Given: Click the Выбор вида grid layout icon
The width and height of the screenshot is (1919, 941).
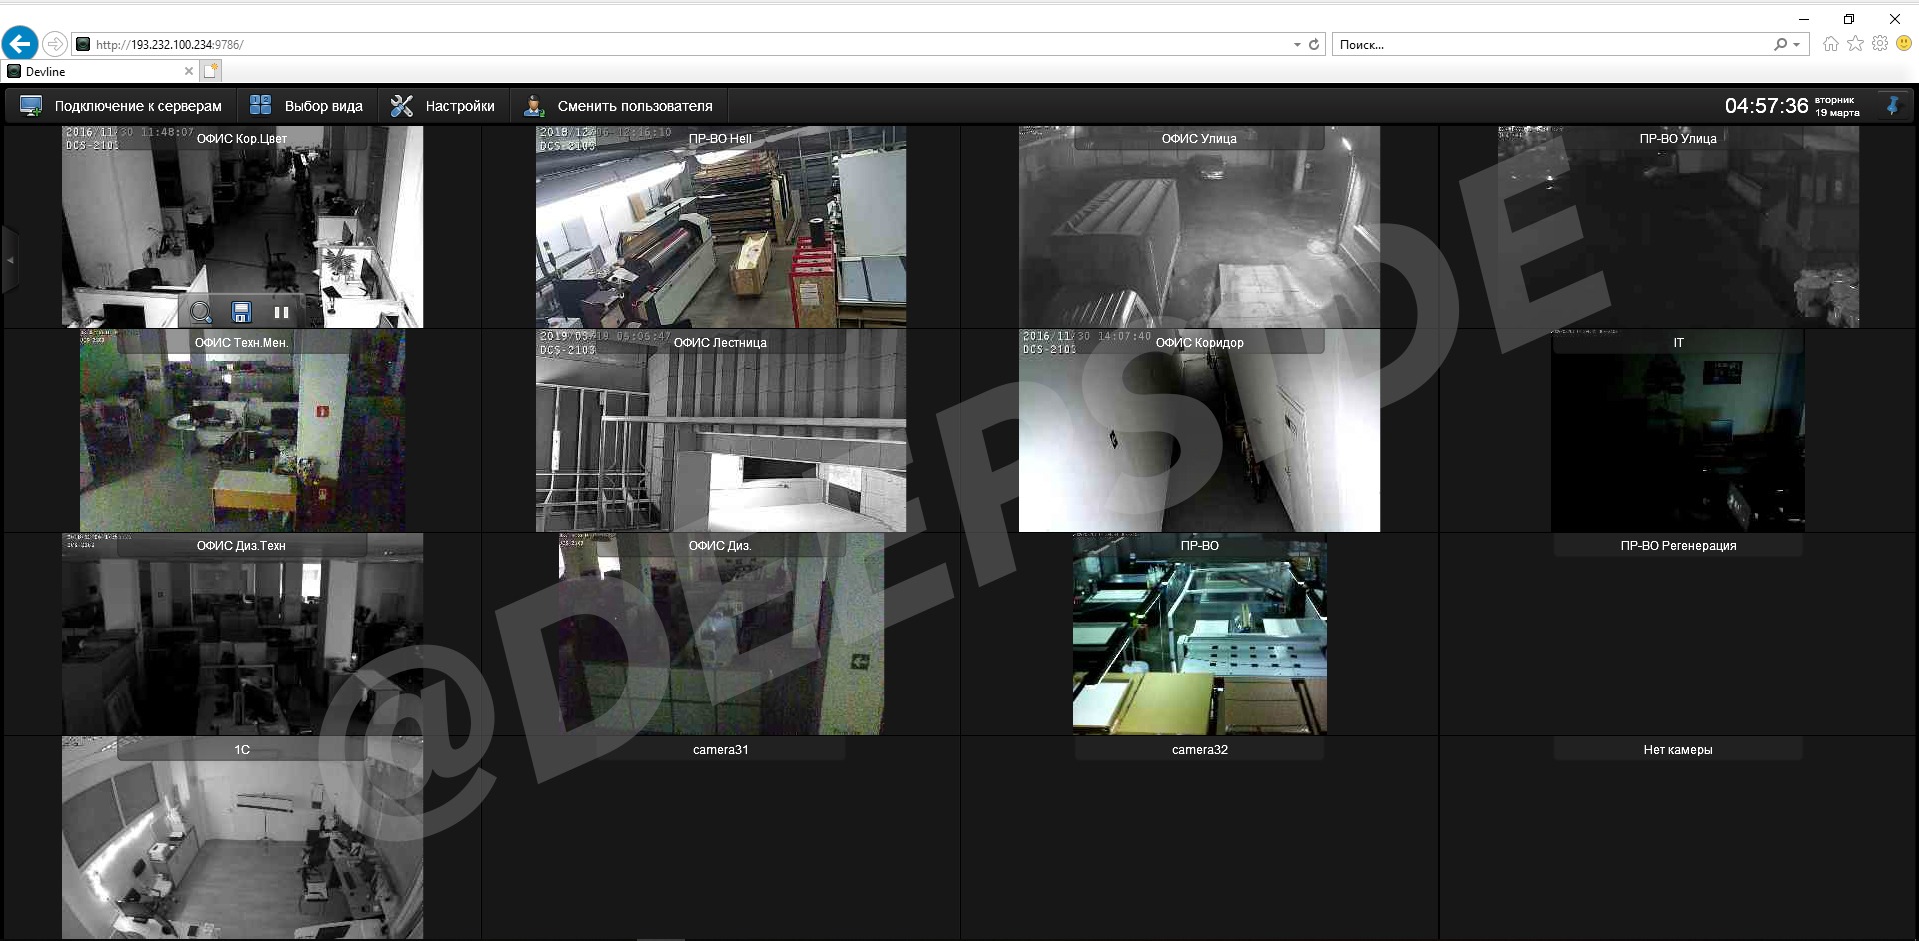Looking at the screenshot, I should click(259, 104).
